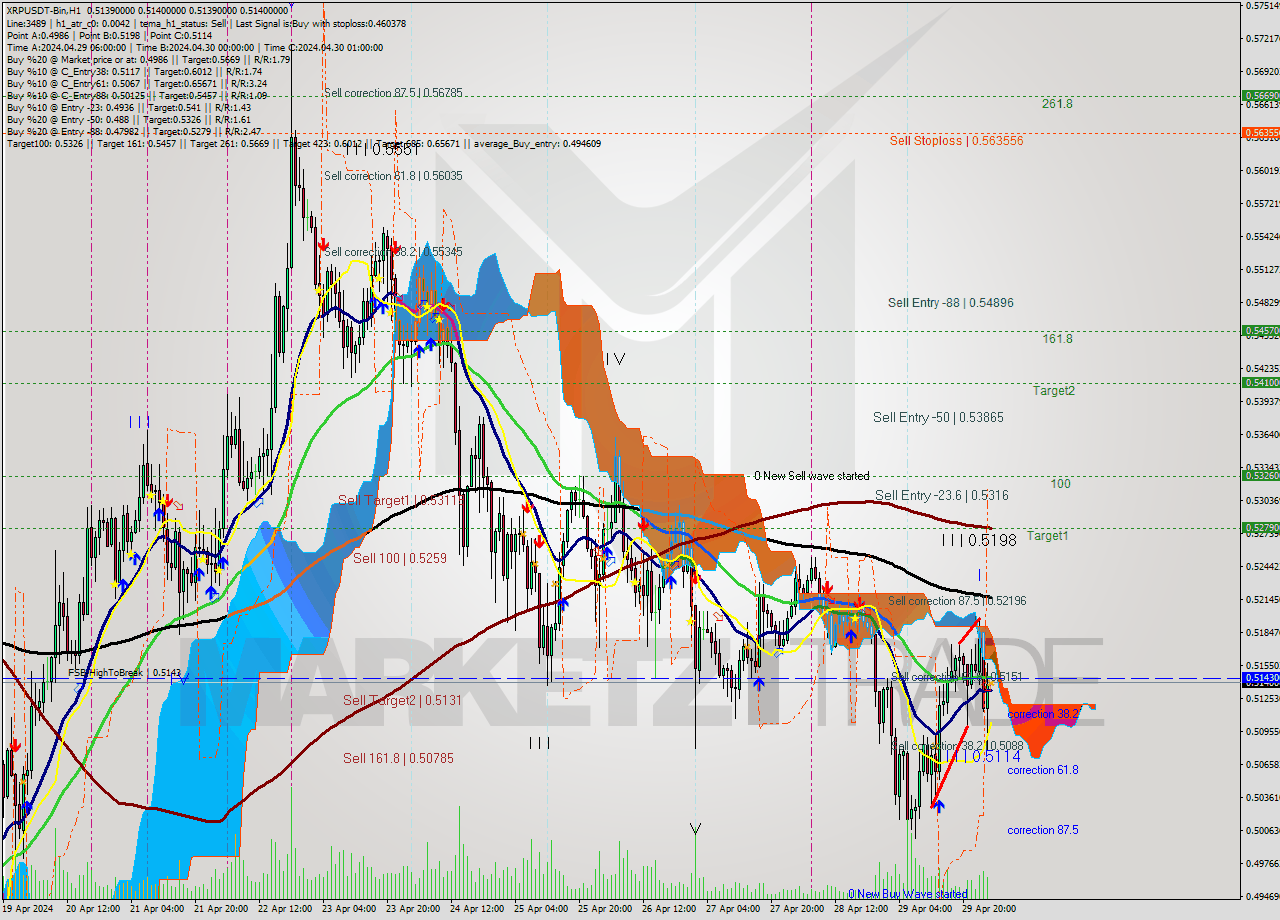Viewport: 1280px width, 920px height.
Task: Click the 25 Apr 04:00 time label
Action: tap(542, 910)
